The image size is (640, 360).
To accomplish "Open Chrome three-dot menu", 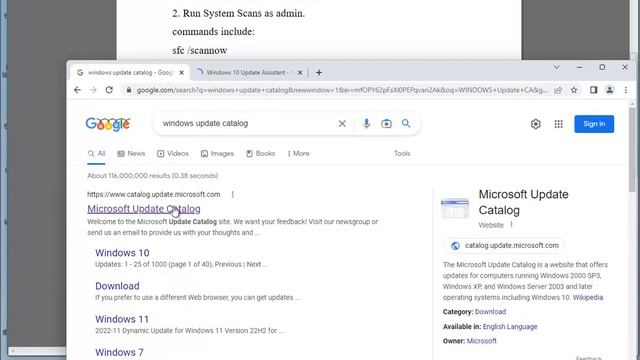I will coord(626,90).
